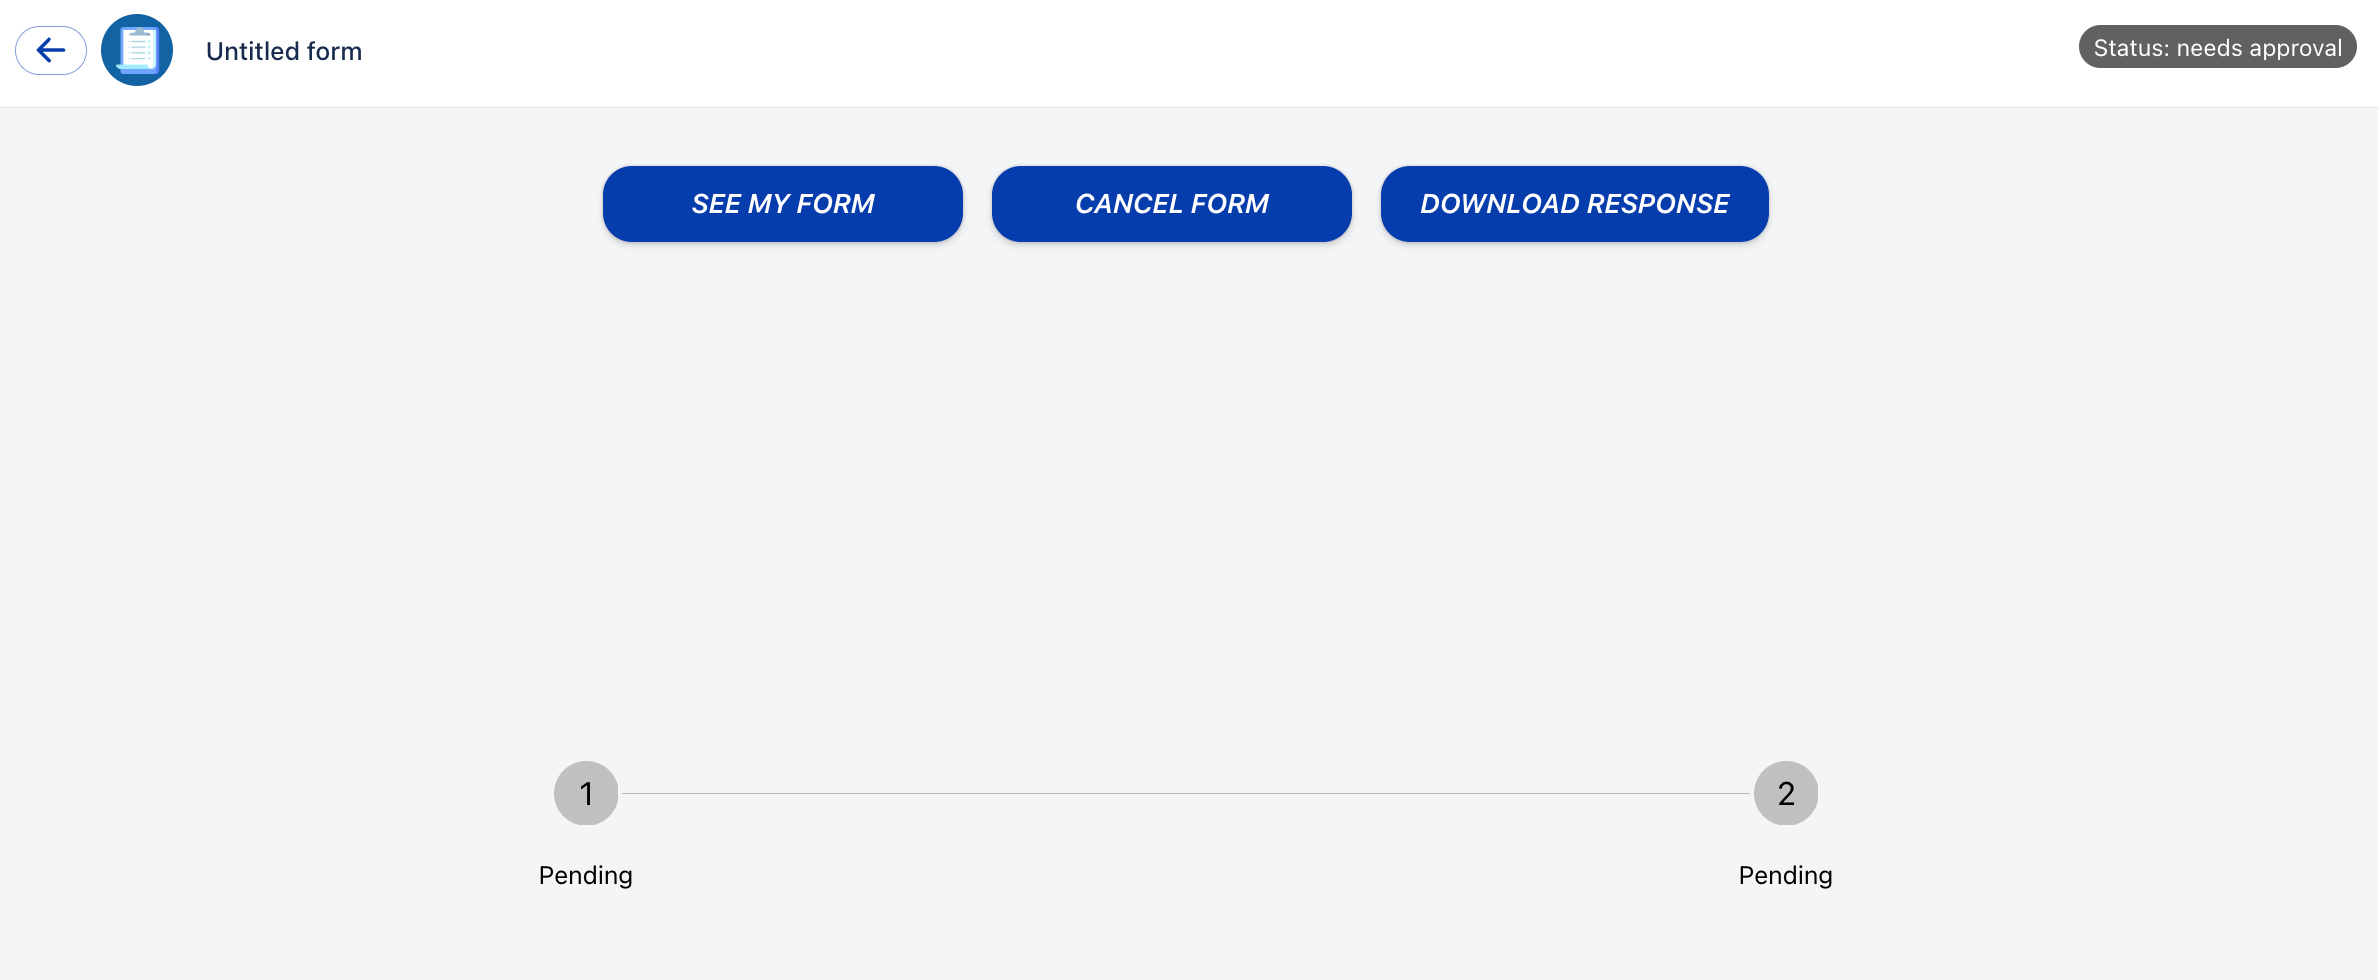
Task: Cancel this form submission
Action: 1171,204
